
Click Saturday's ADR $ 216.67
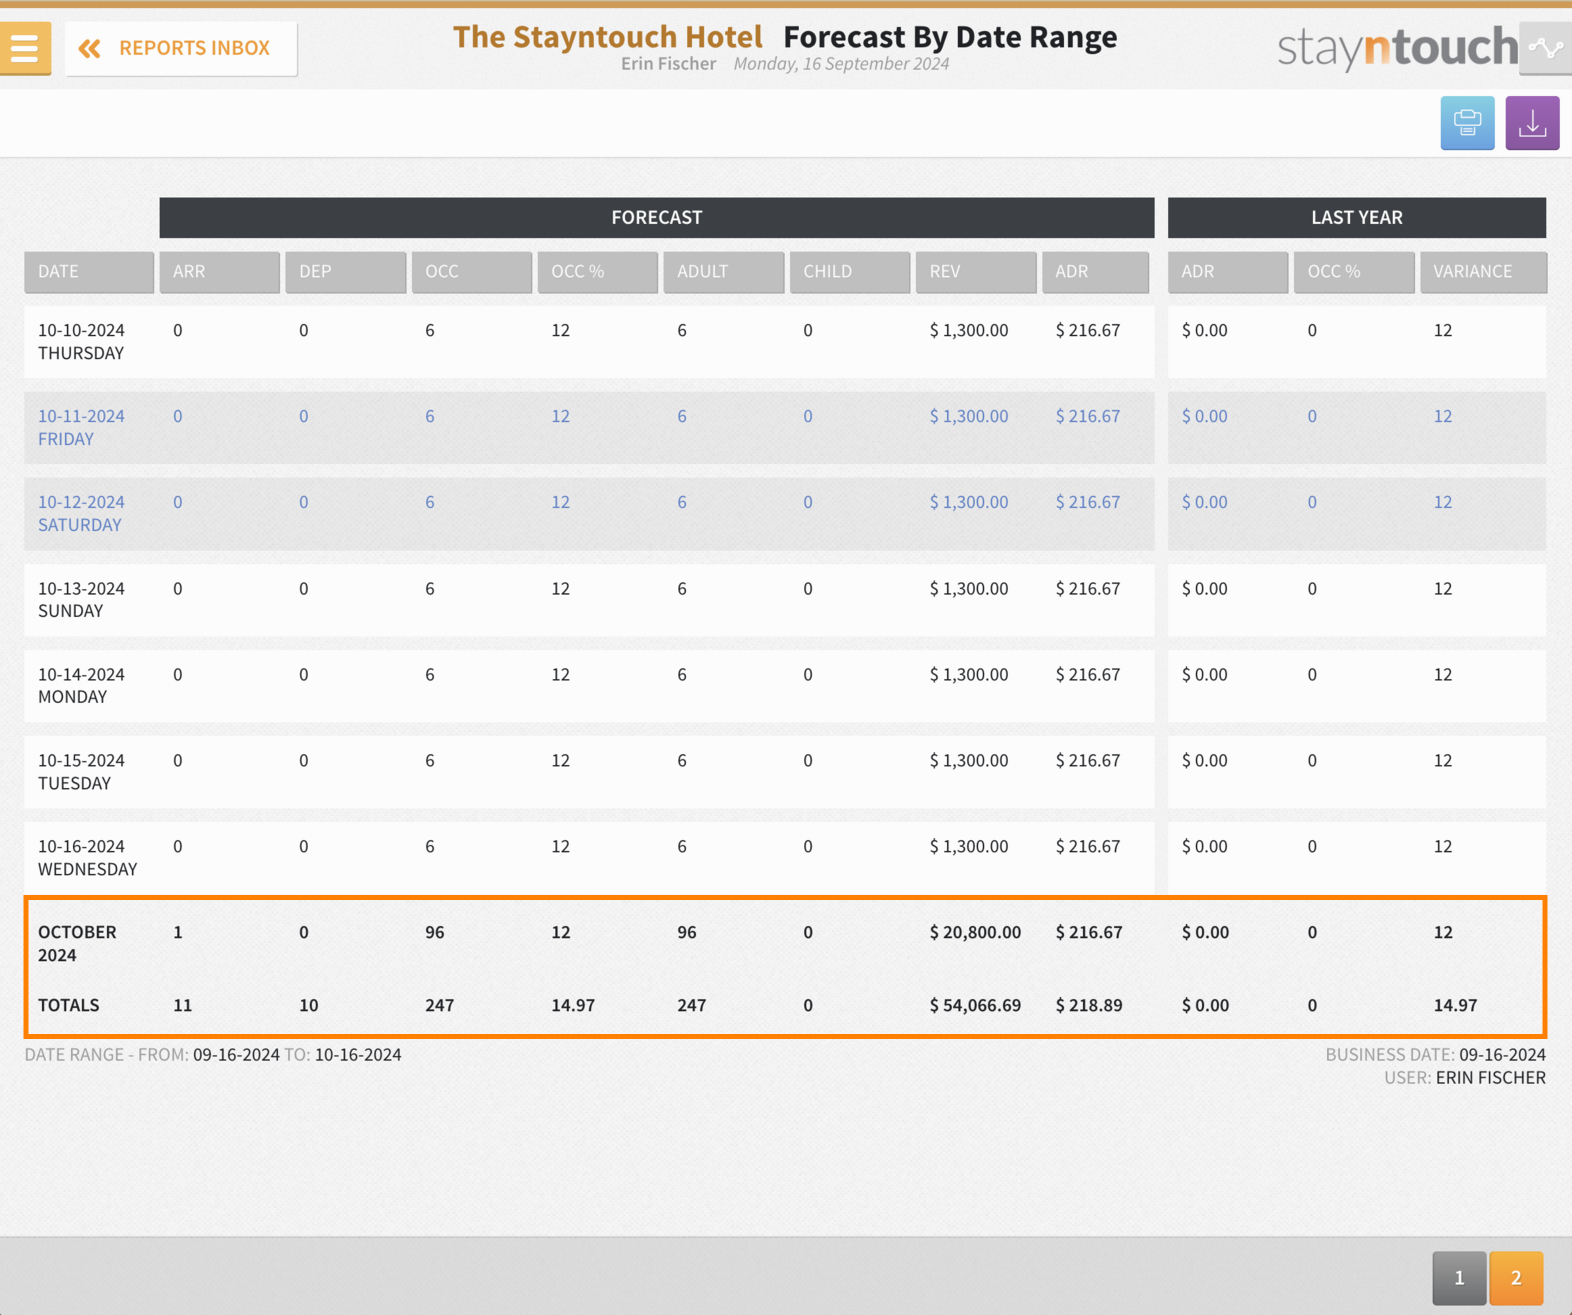click(1088, 502)
